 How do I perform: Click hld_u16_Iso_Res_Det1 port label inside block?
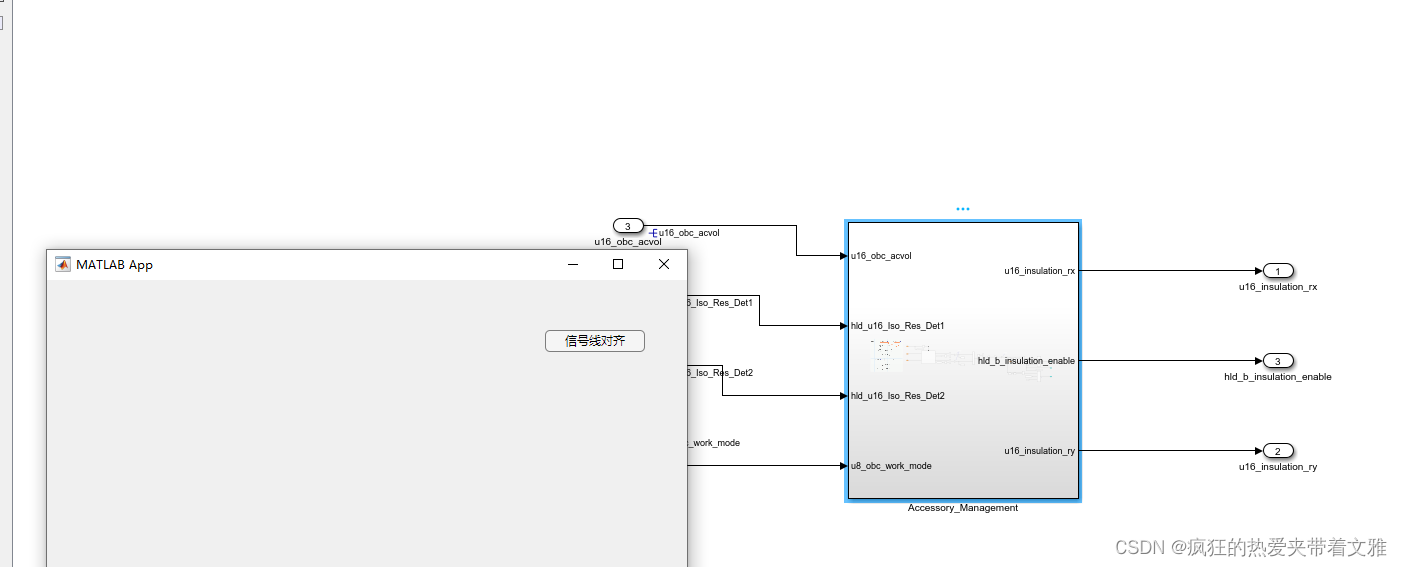coord(898,326)
